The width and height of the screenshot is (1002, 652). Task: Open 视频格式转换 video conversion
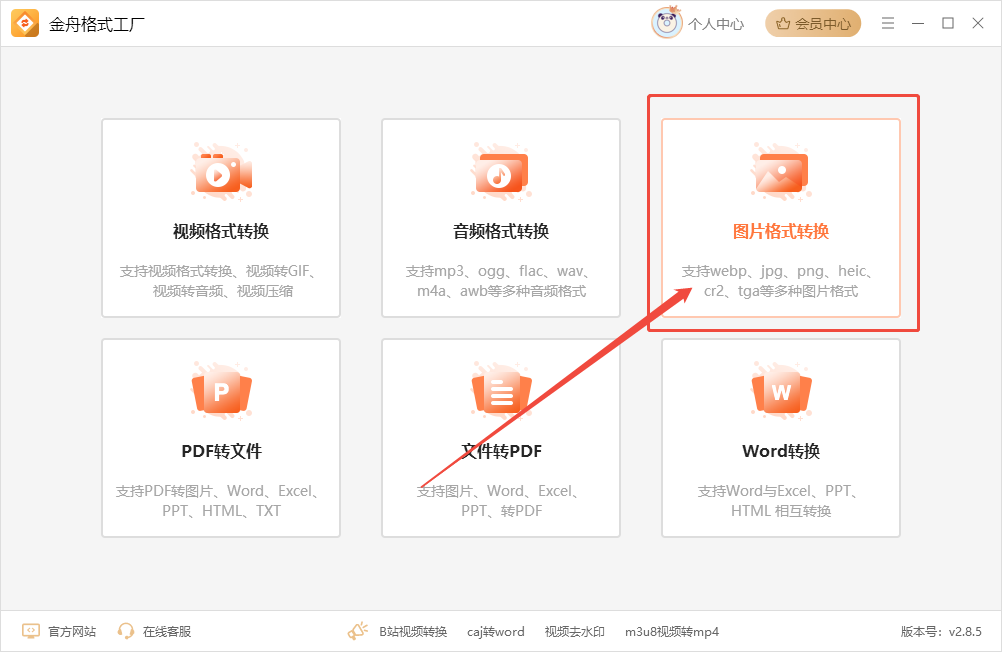[221, 231]
